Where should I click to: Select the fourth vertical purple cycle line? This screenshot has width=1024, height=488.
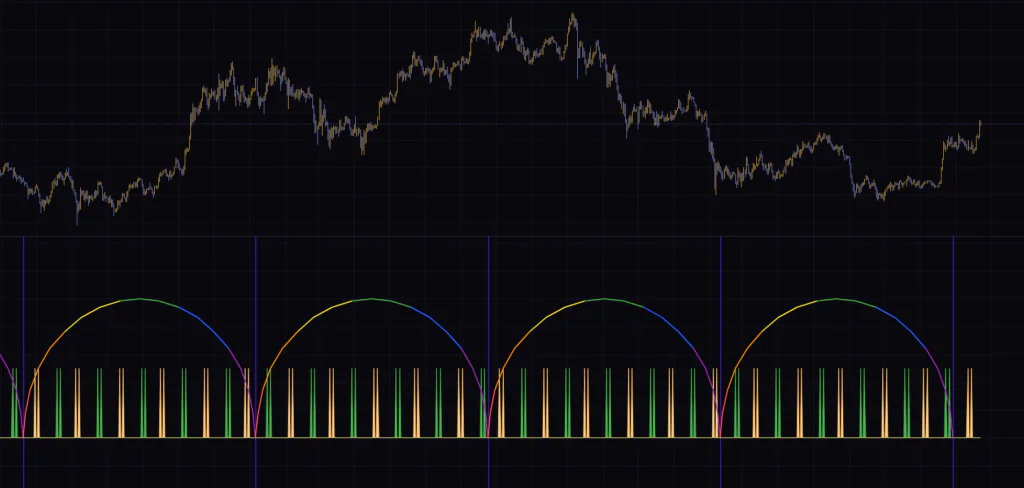(721, 362)
